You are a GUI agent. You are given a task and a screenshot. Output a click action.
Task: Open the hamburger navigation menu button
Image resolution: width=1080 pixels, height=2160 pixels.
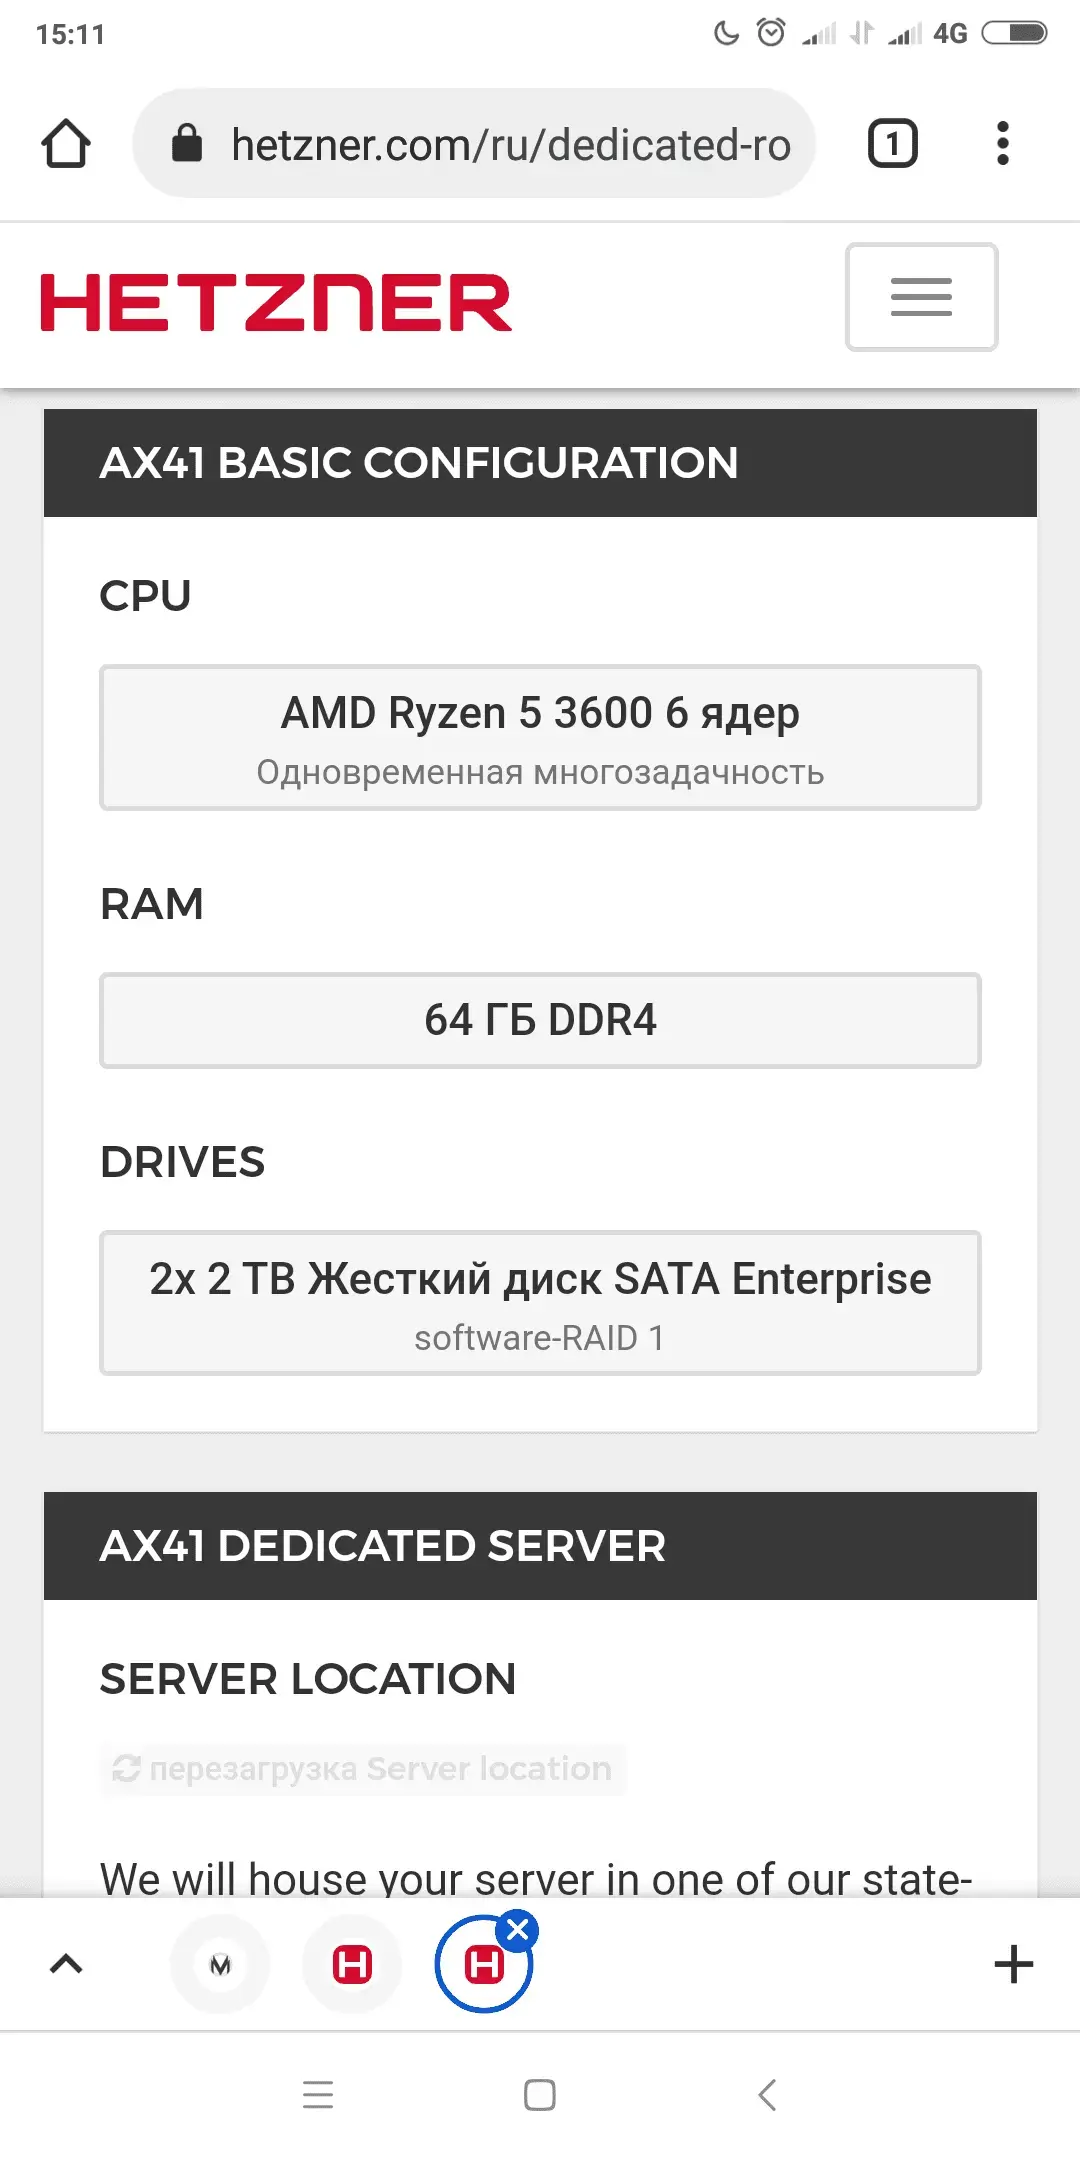[921, 297]
